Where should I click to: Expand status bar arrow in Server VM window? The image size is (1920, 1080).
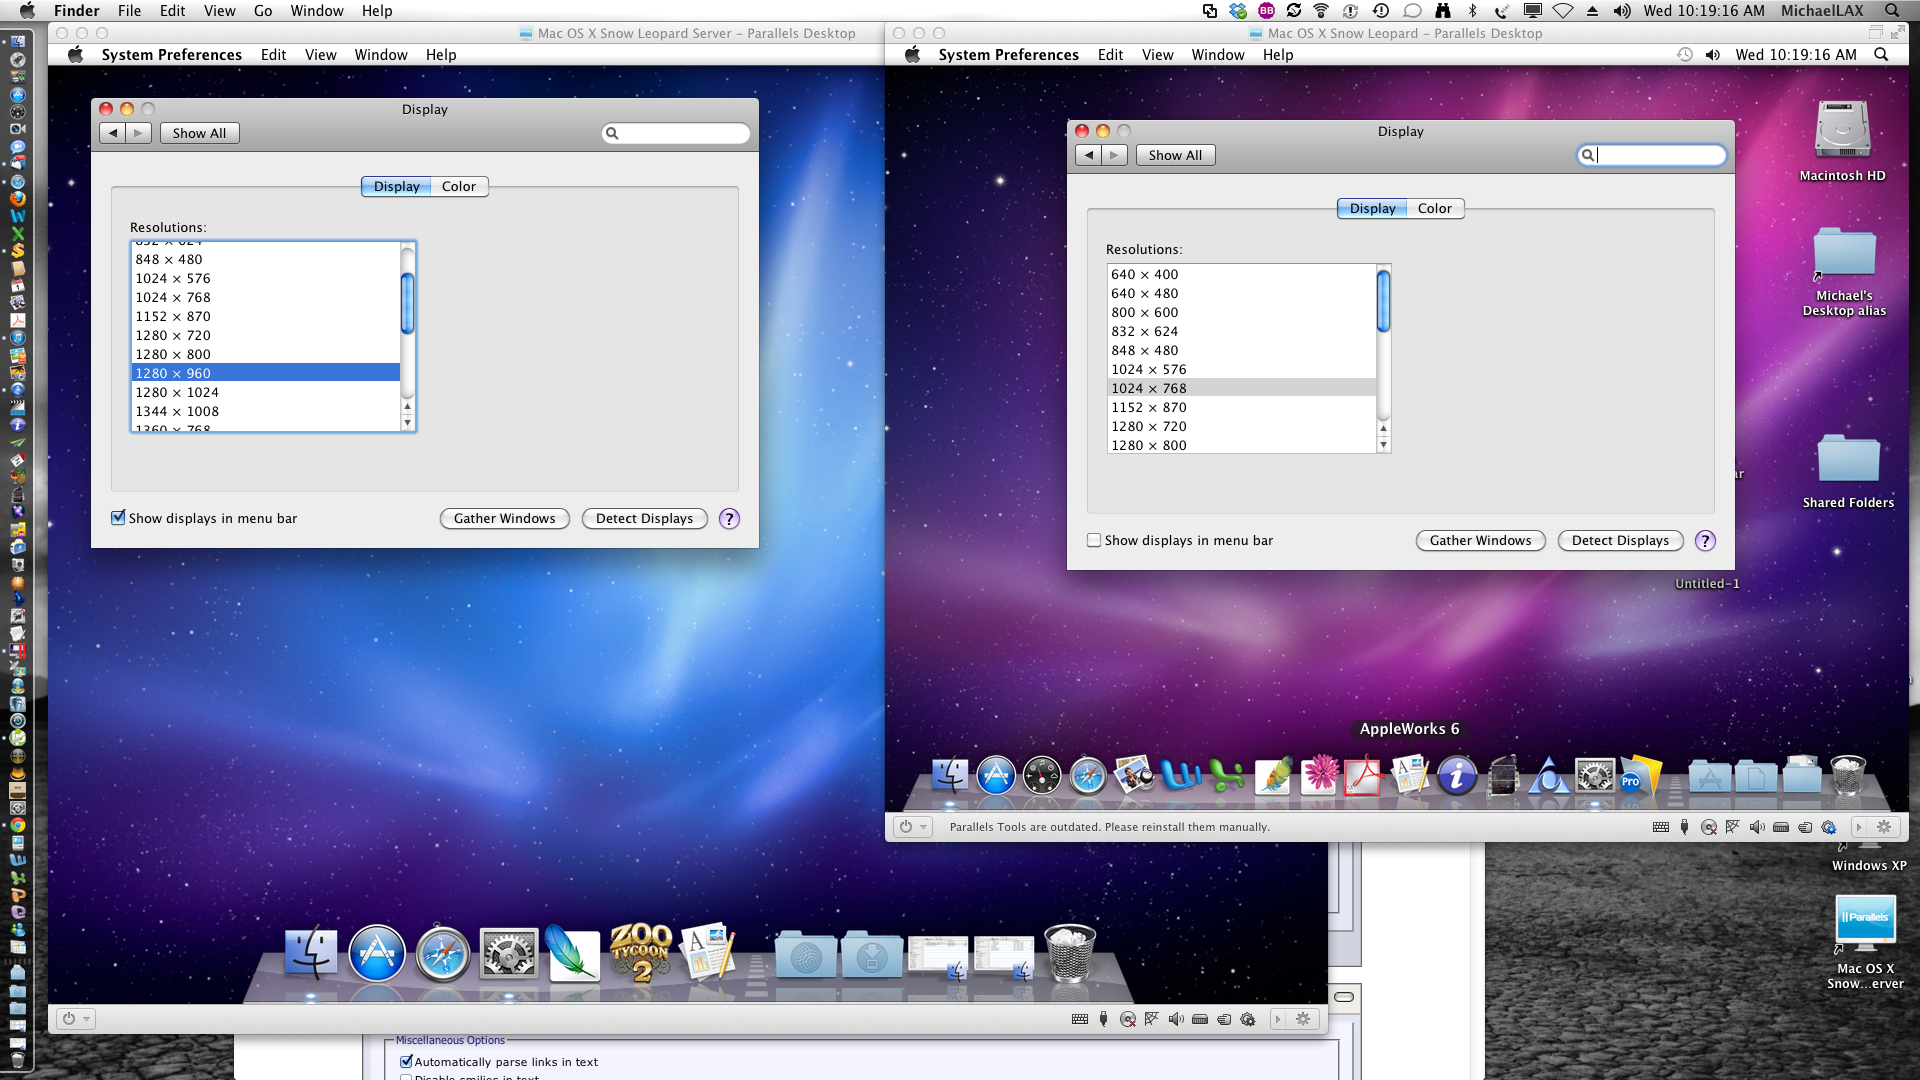click(x=1277, y=1019)
